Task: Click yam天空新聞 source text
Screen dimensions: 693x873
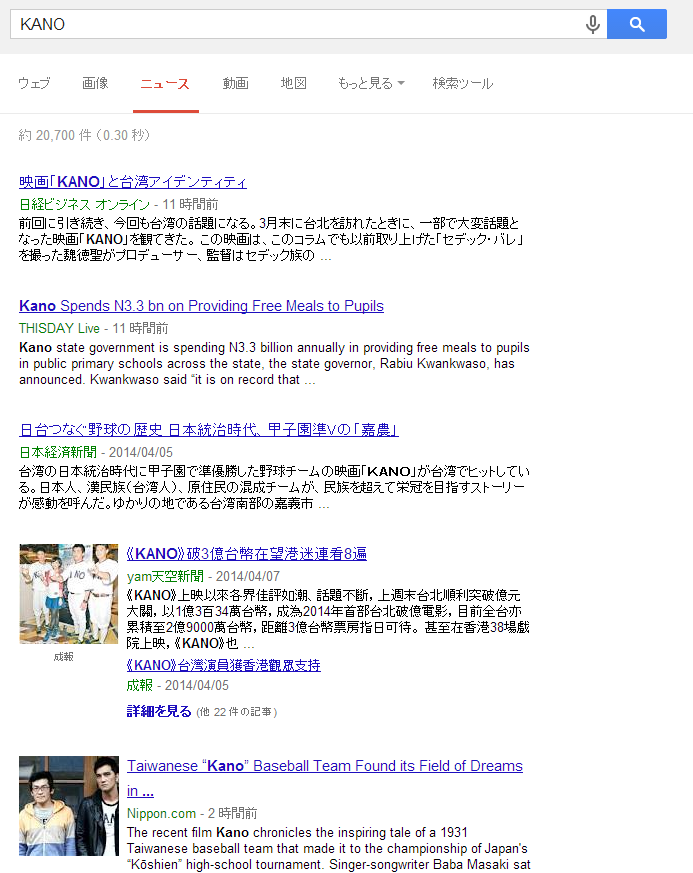Action: [x=165, y=576]
